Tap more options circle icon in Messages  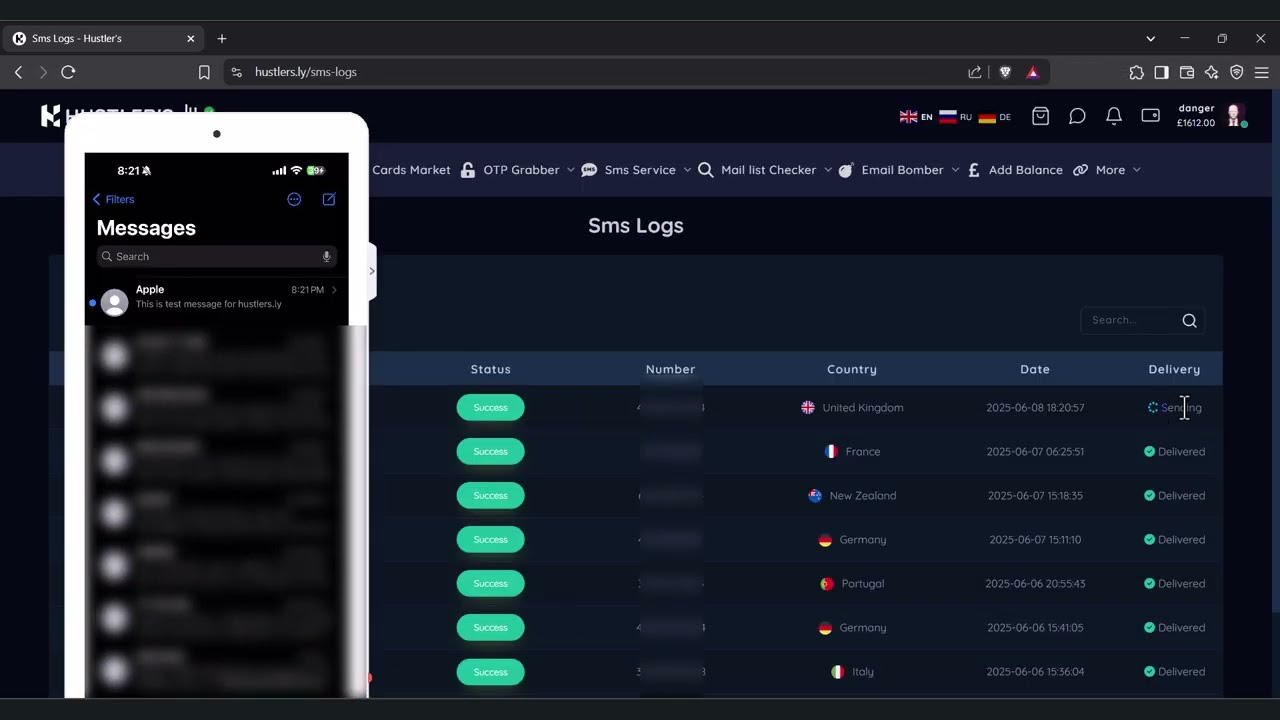294,199
